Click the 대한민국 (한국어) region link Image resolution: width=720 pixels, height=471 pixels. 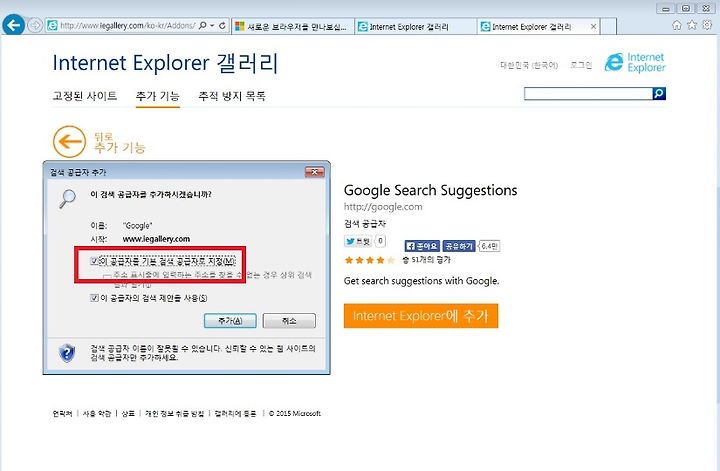(529, 65)
